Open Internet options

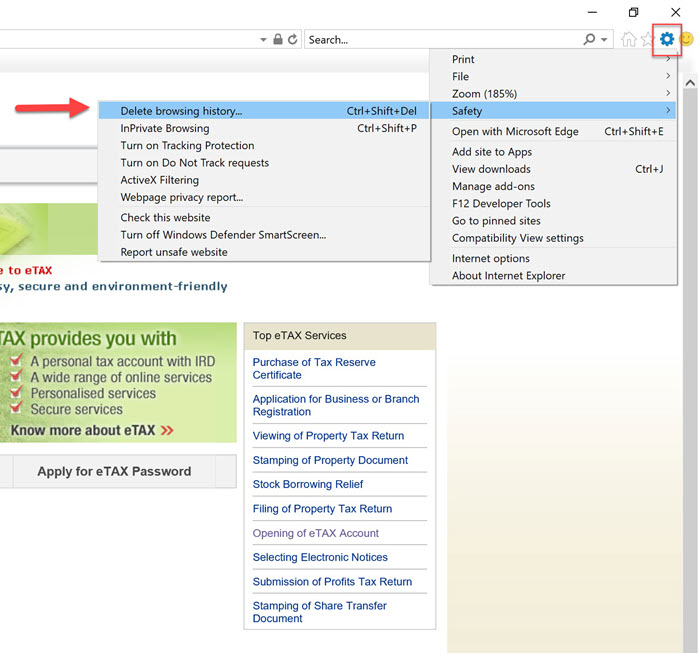tap(554, 259)
